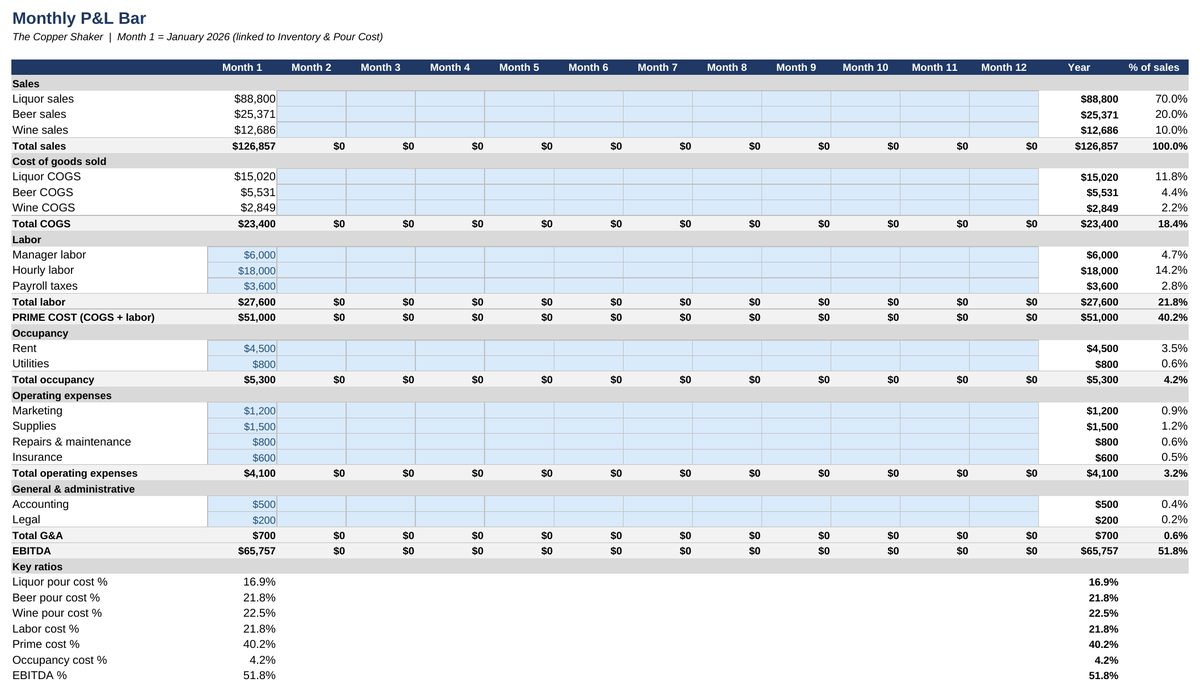Click the empty Month 3 Rent cell

click(x=380, y=349)
